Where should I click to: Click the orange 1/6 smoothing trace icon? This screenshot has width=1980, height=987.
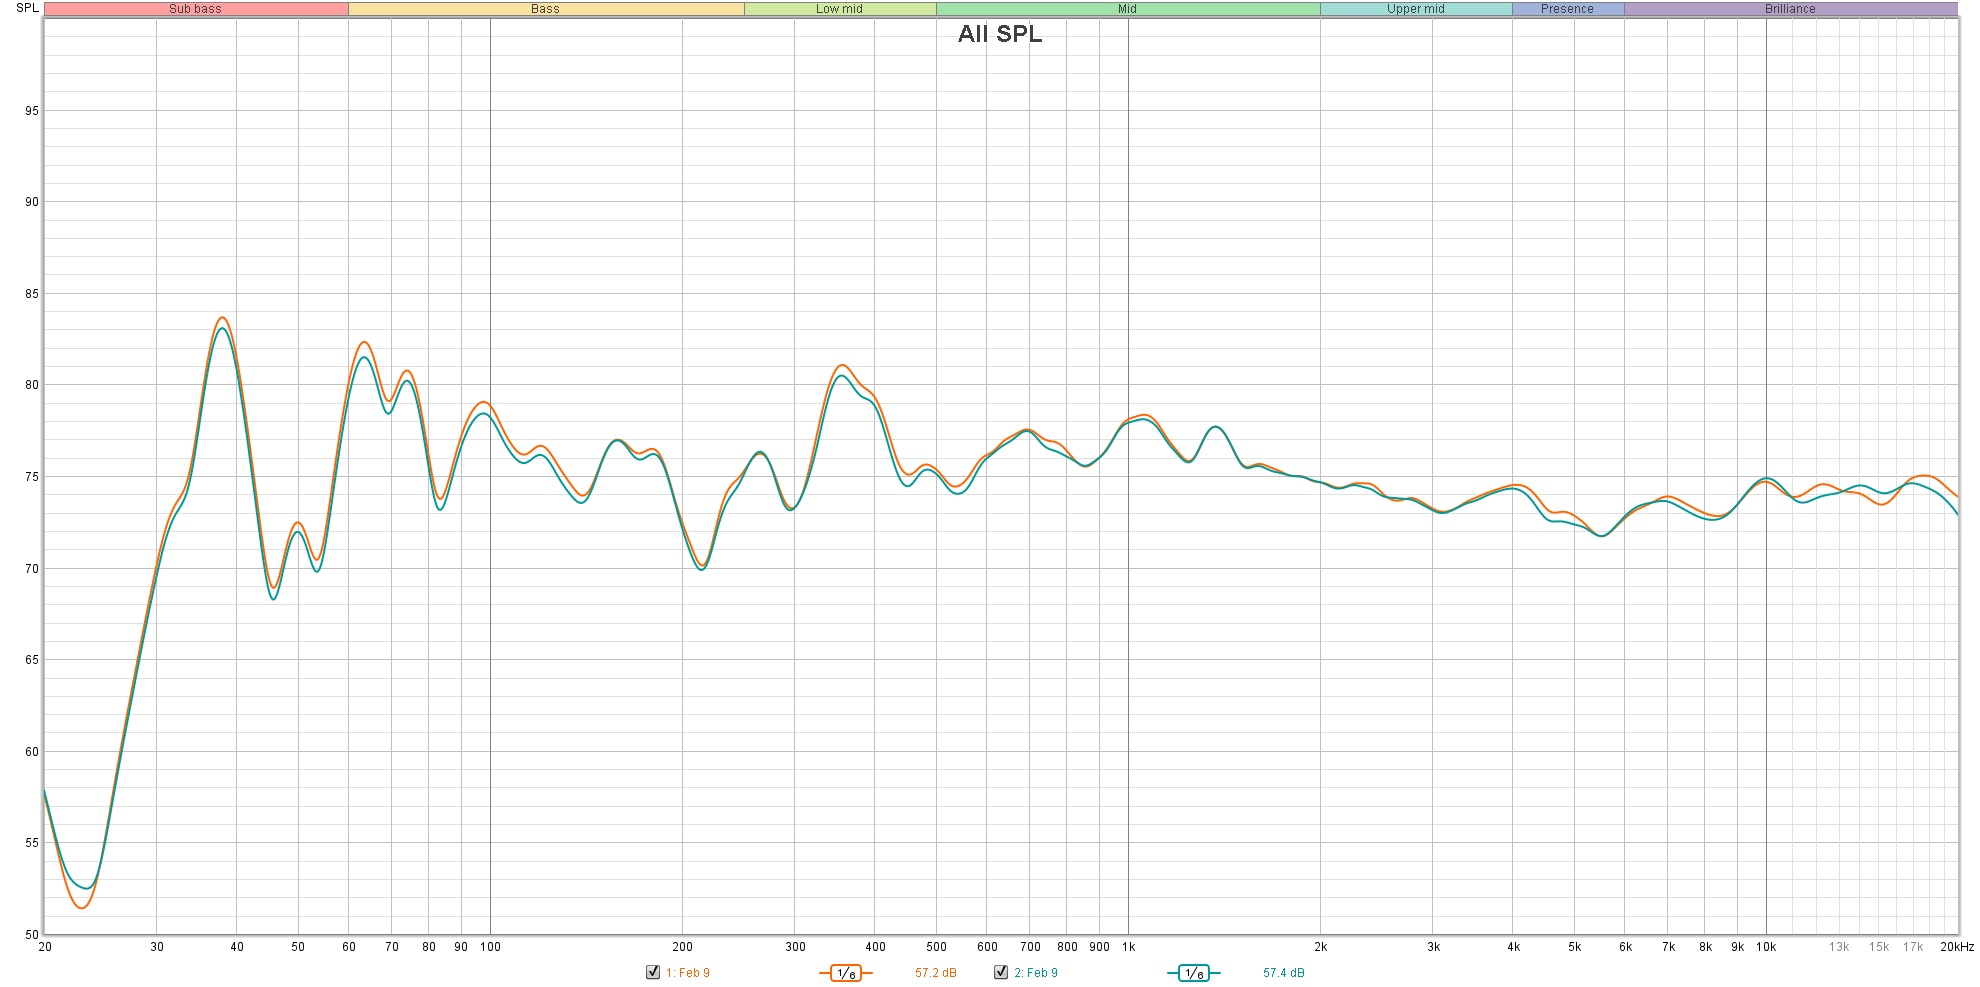tap(846, 973)
